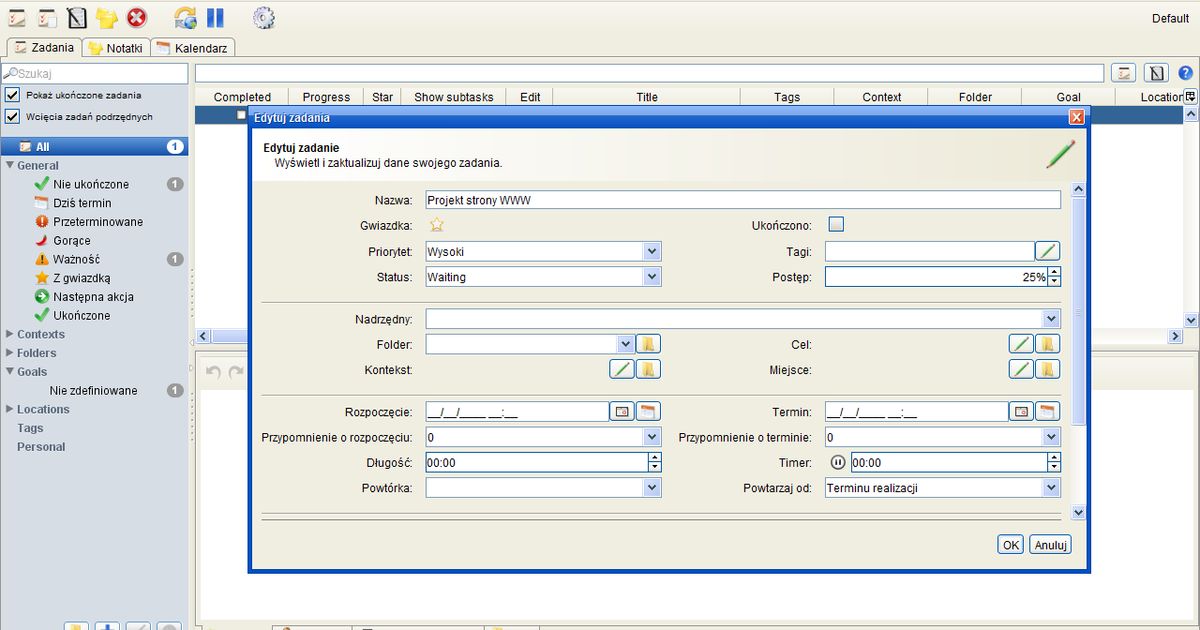Click the delete (red X) toolbar icon
Viewport: 1200px width, 630px height.
coord(137,17)
